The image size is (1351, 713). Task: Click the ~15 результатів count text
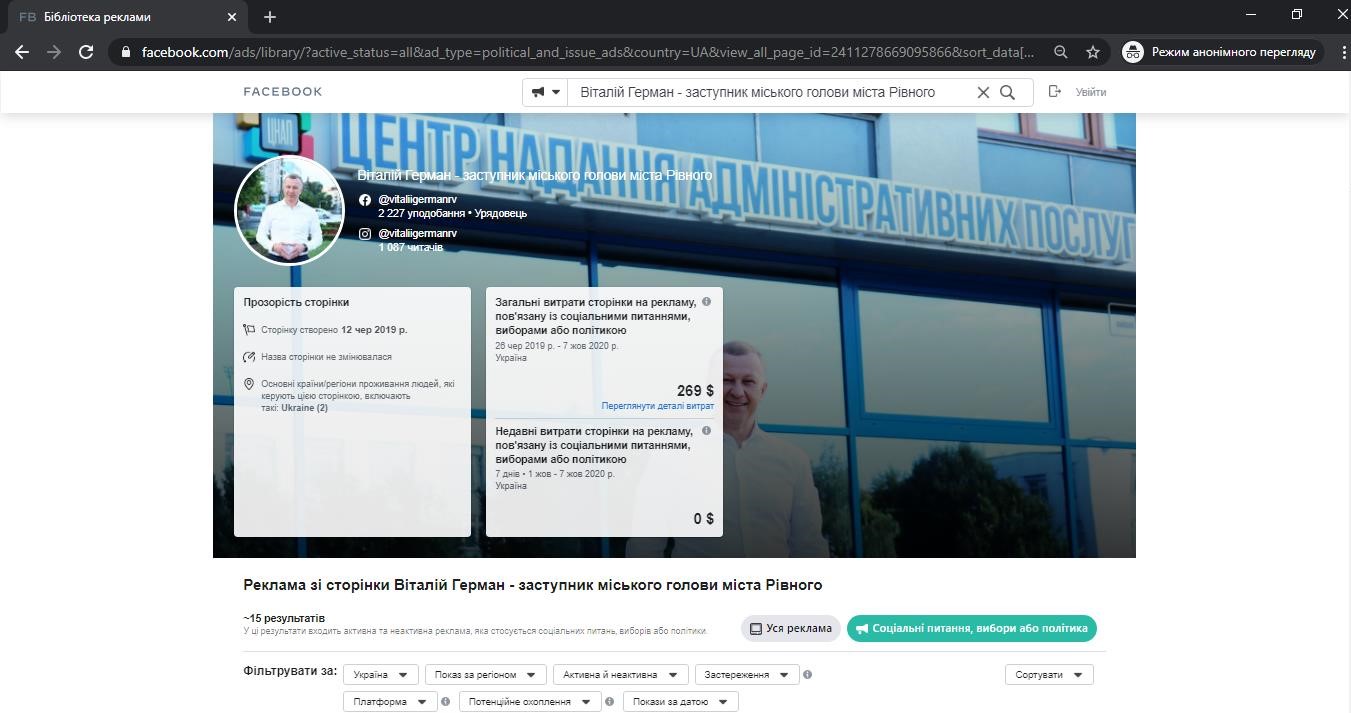coord(284,618)
